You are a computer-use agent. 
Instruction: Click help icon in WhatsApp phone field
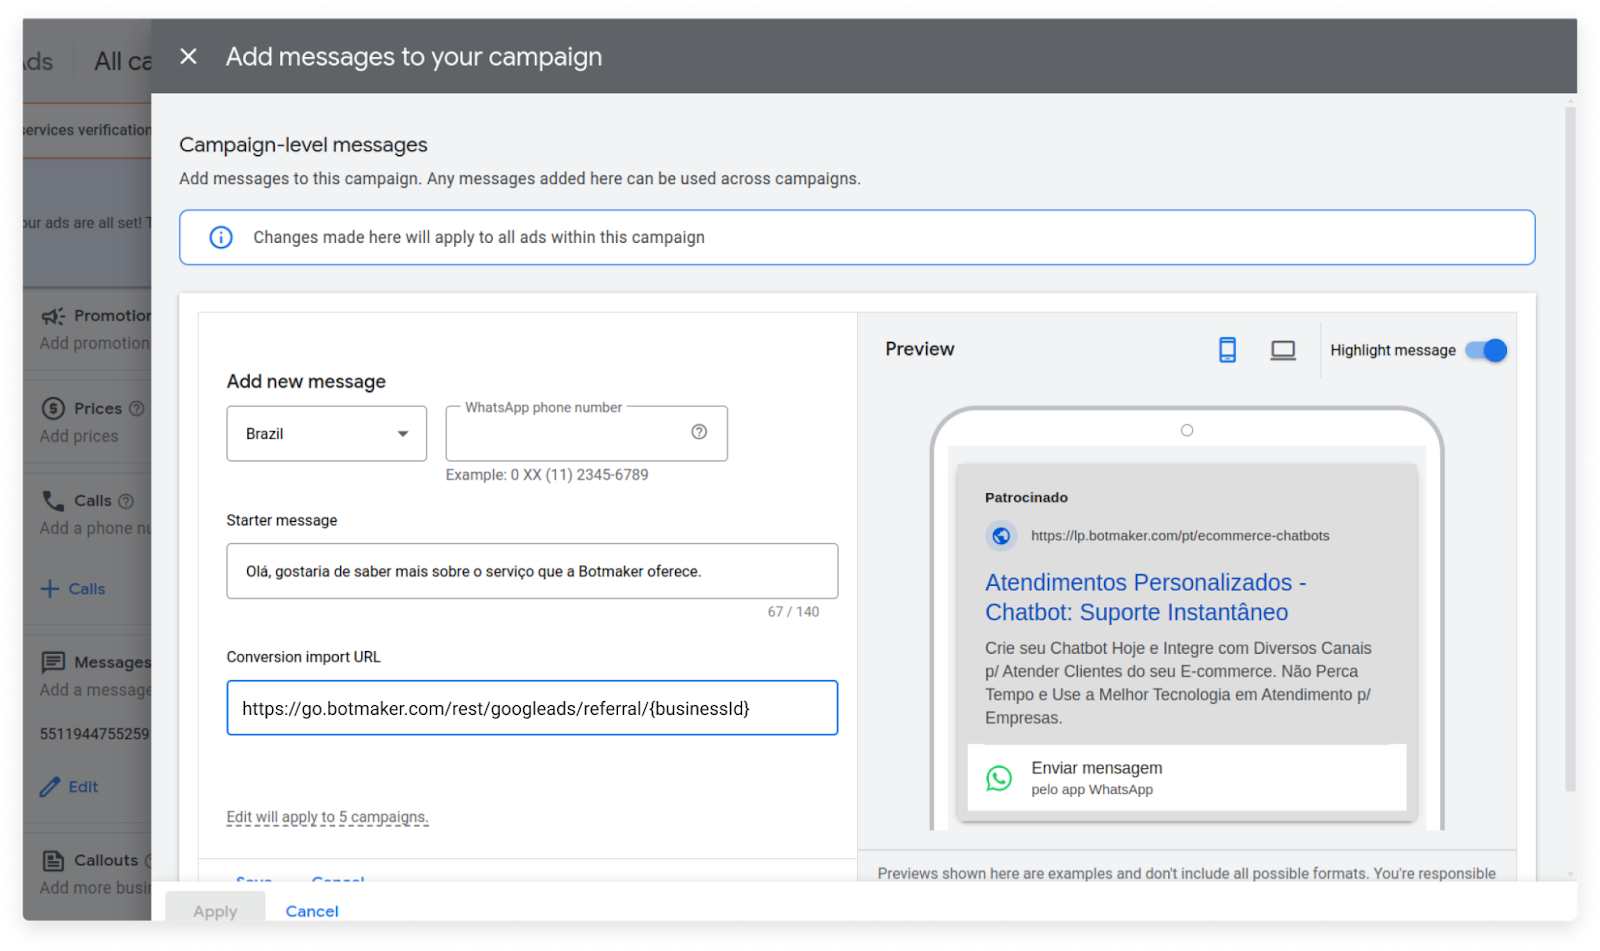699,432
